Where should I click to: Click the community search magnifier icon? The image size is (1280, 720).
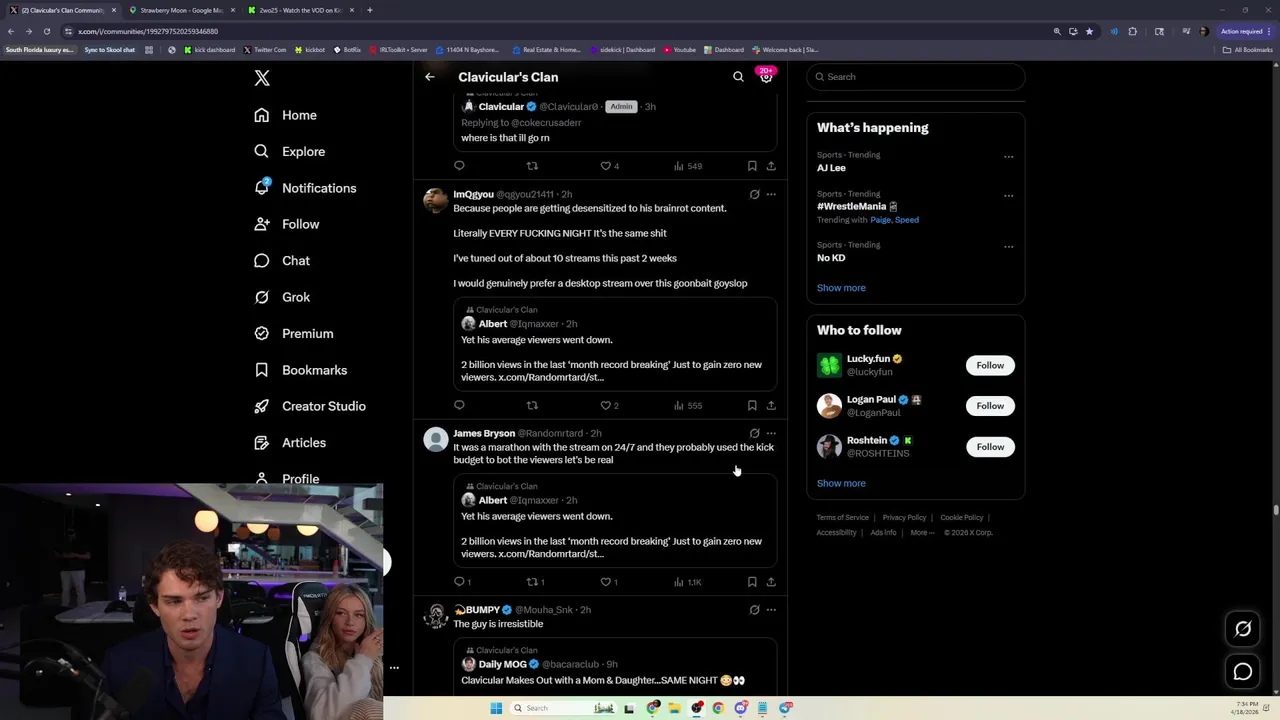738,77
